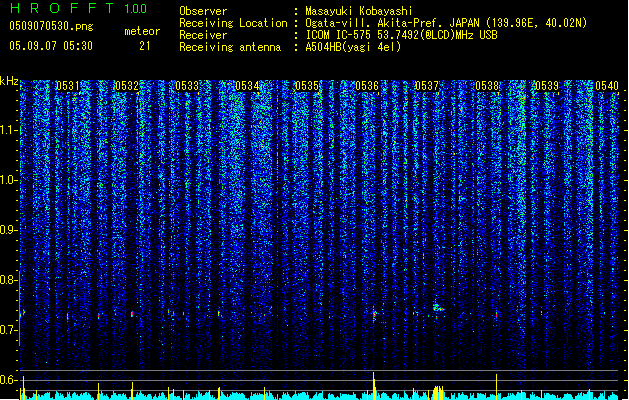Click the 0536 time marker
629x400 pixels.
click(x=367, y=86)
